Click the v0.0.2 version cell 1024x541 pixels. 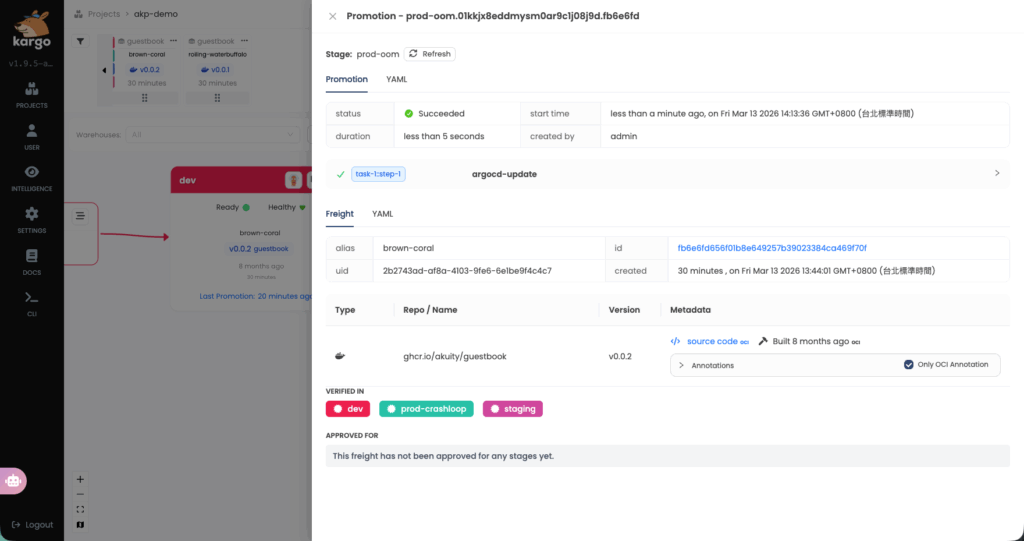pyautogui.click(x=620, y=357)
